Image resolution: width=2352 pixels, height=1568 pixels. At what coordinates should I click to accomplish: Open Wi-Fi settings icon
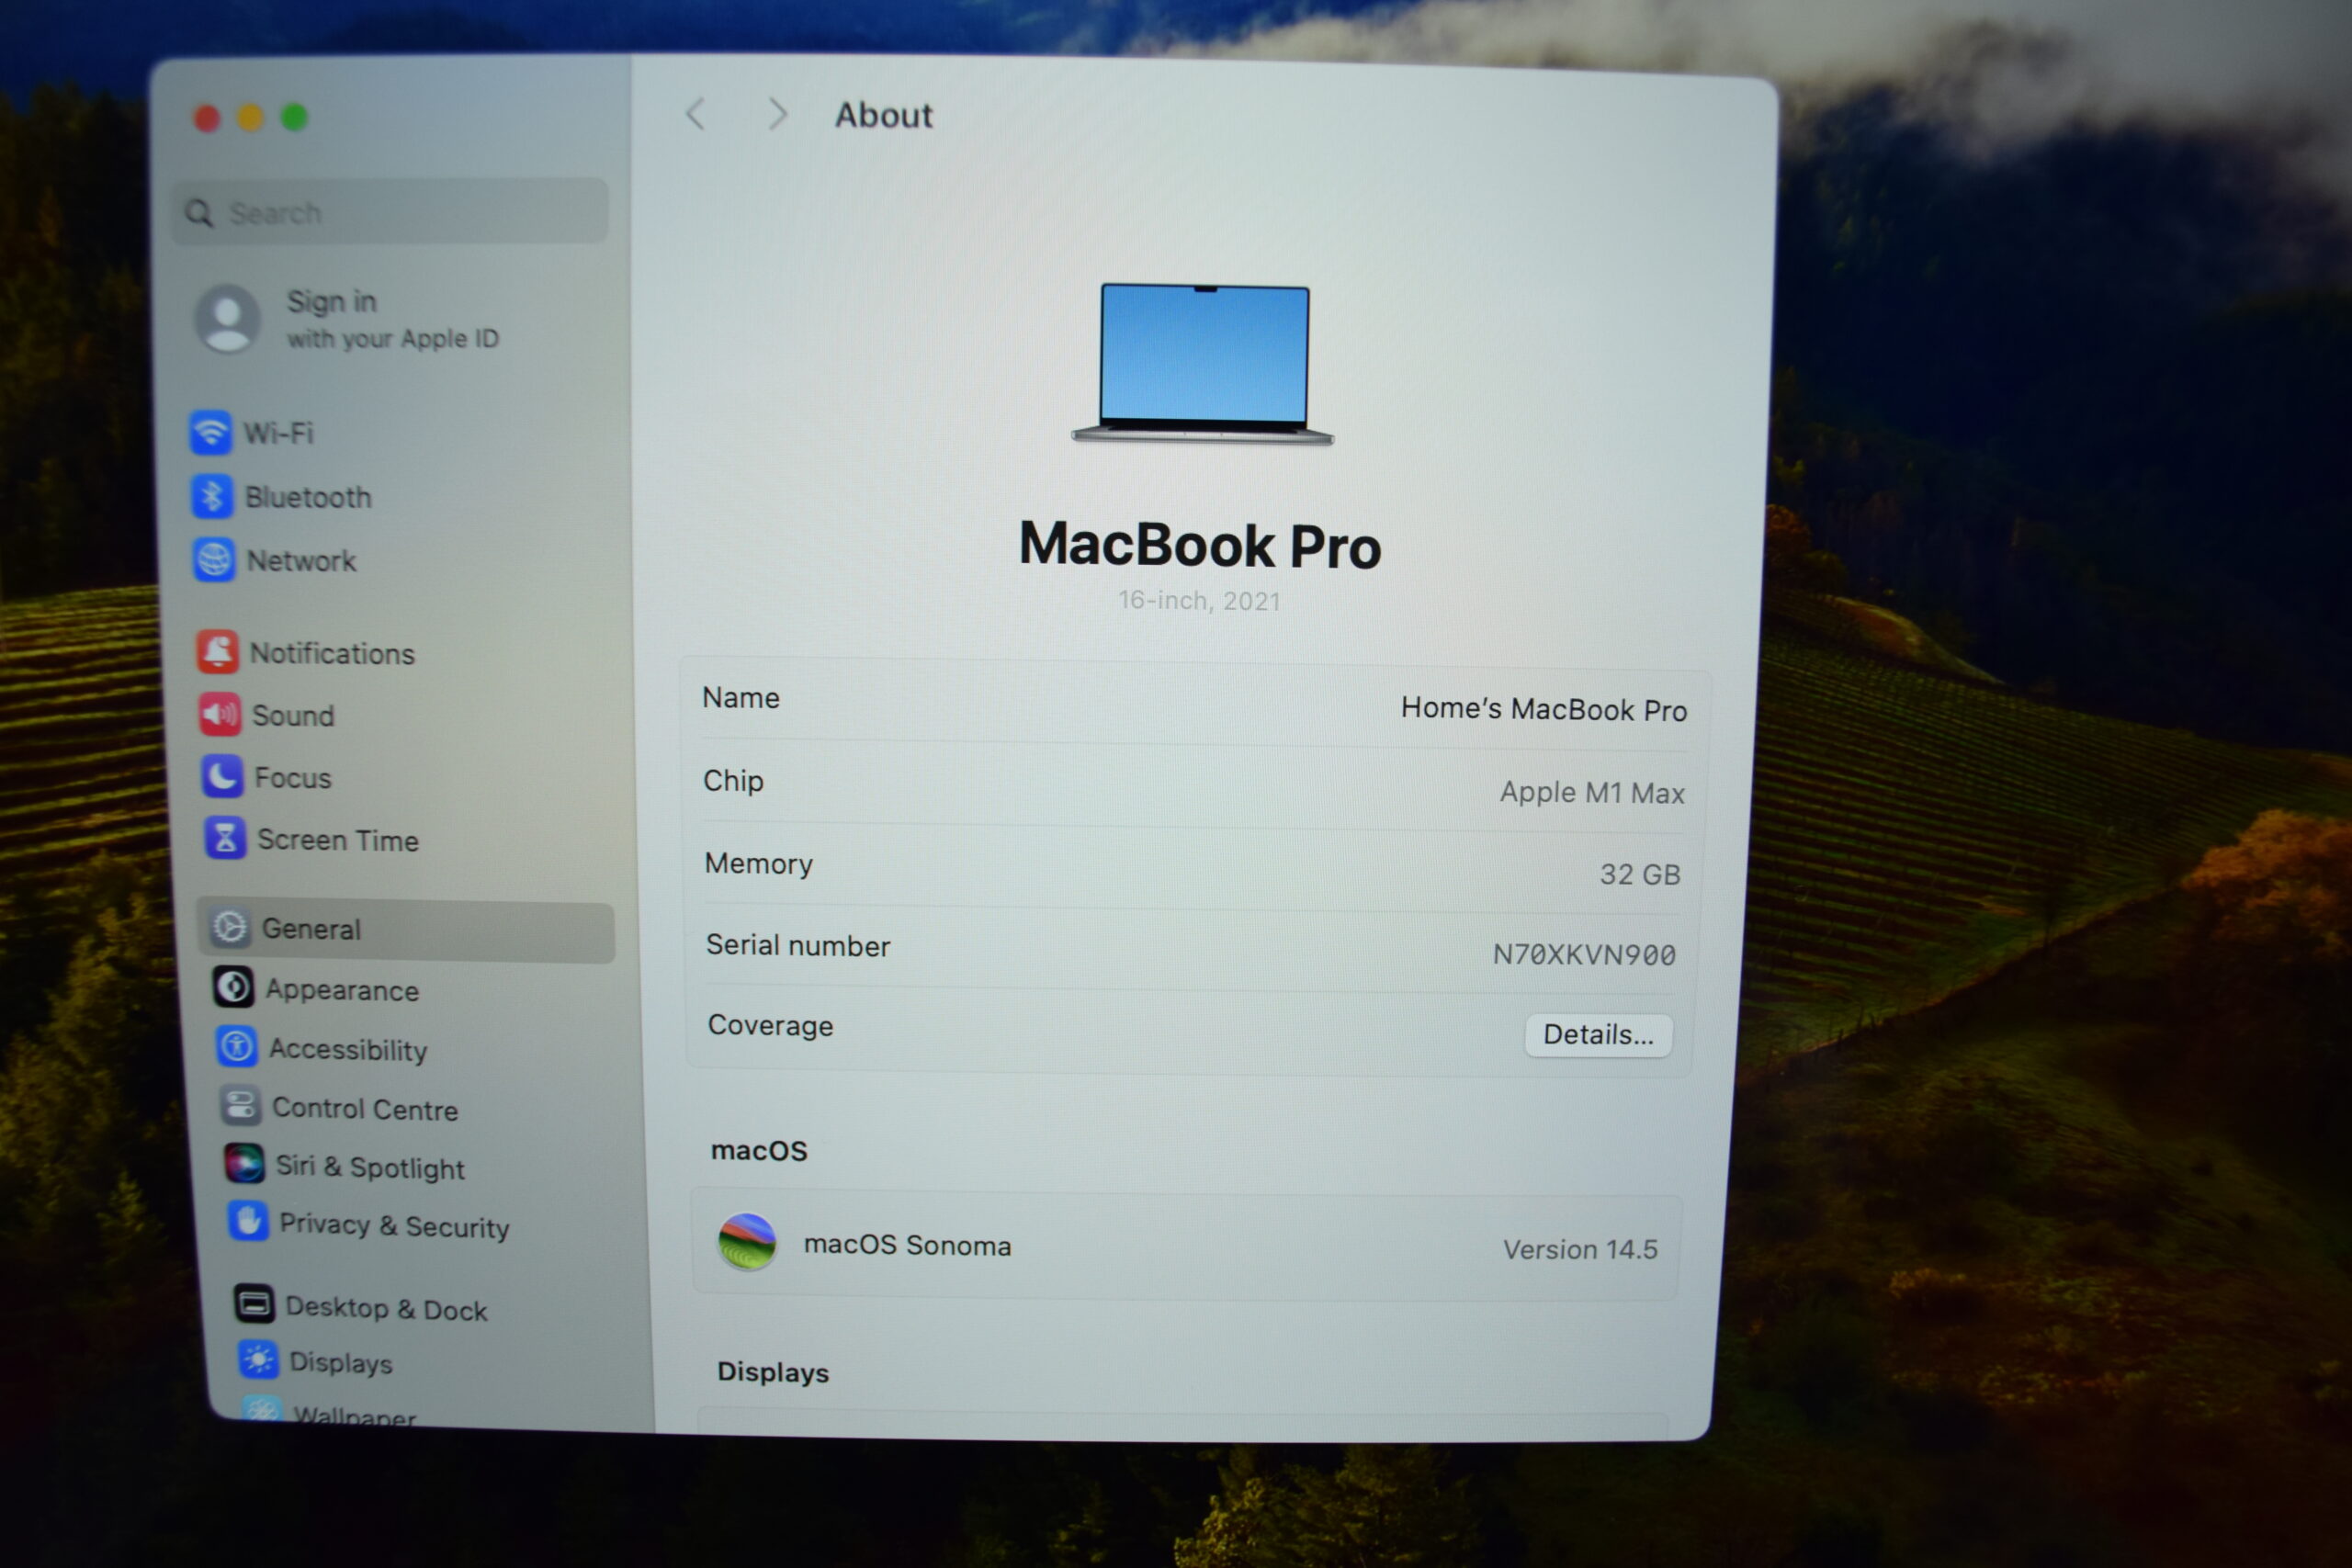pos(210,432)
